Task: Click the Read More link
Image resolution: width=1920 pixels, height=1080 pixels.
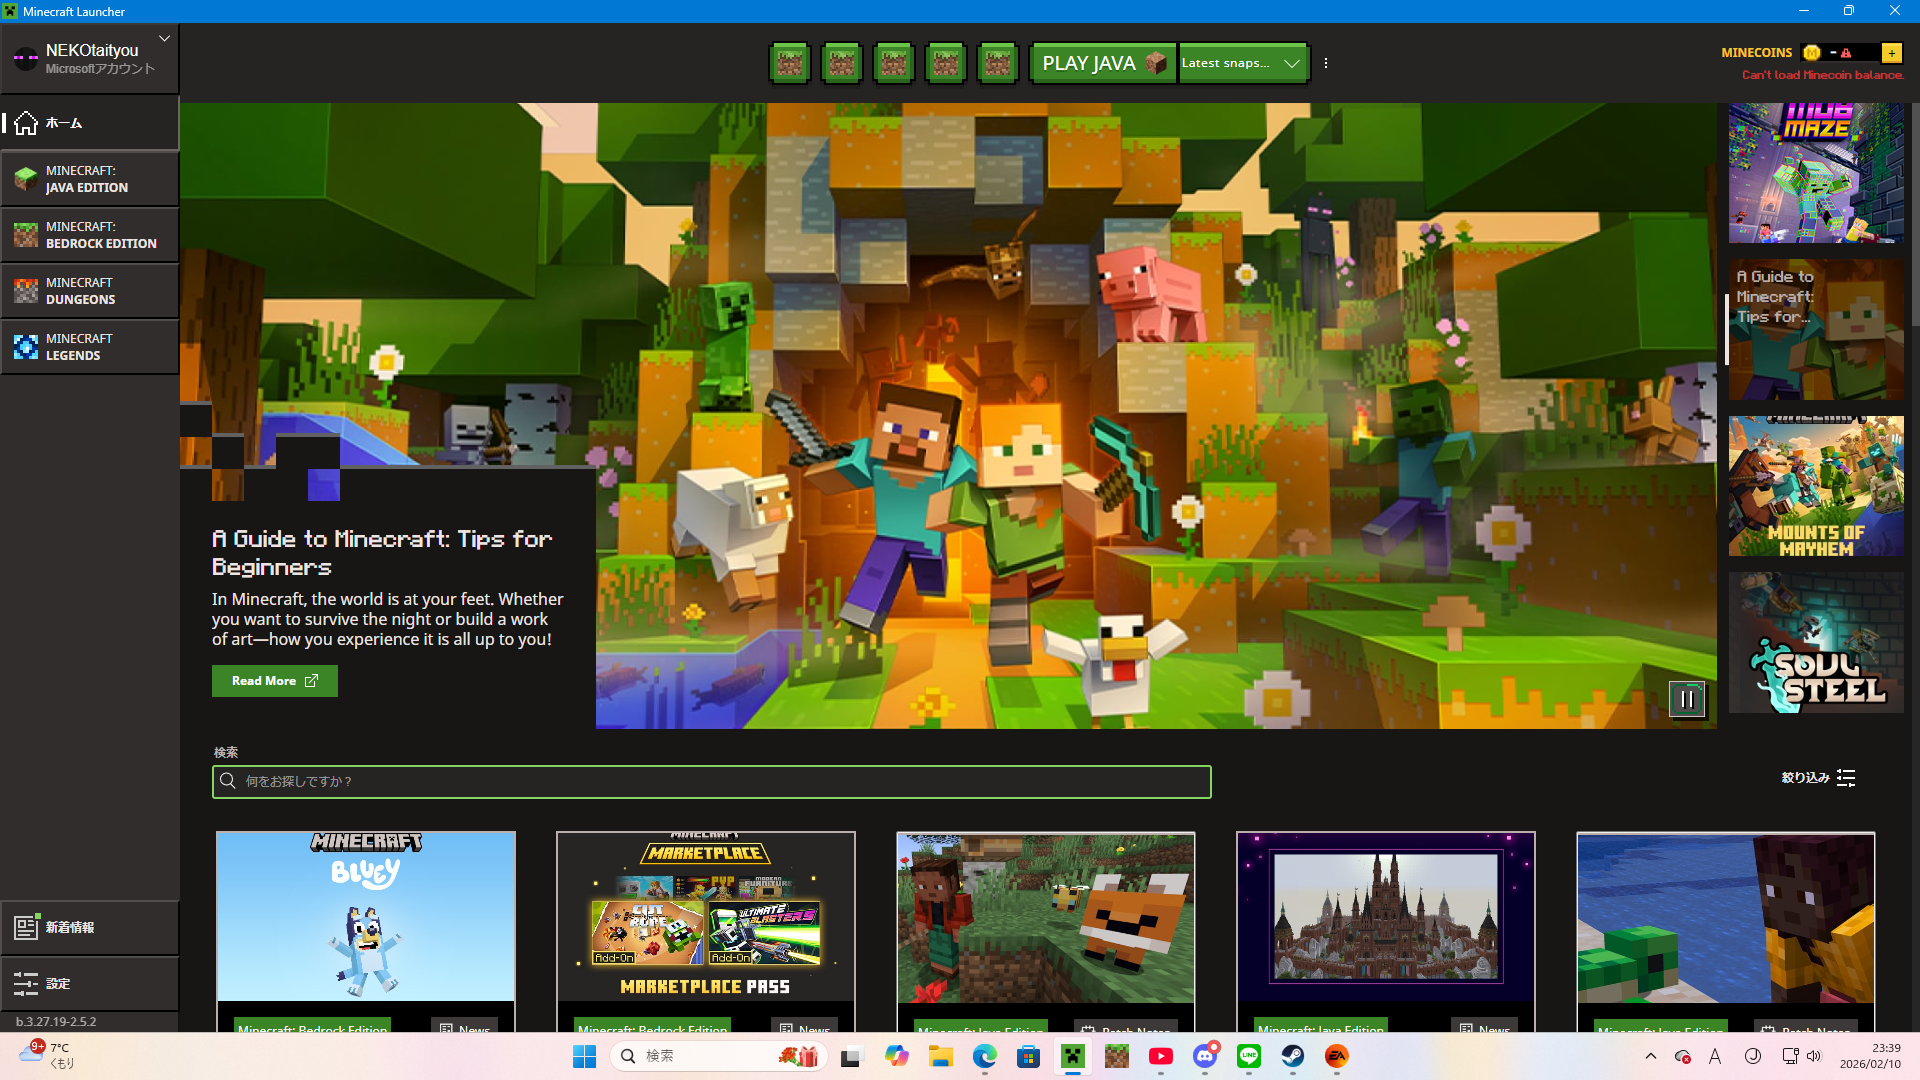Action: [274, 681]
